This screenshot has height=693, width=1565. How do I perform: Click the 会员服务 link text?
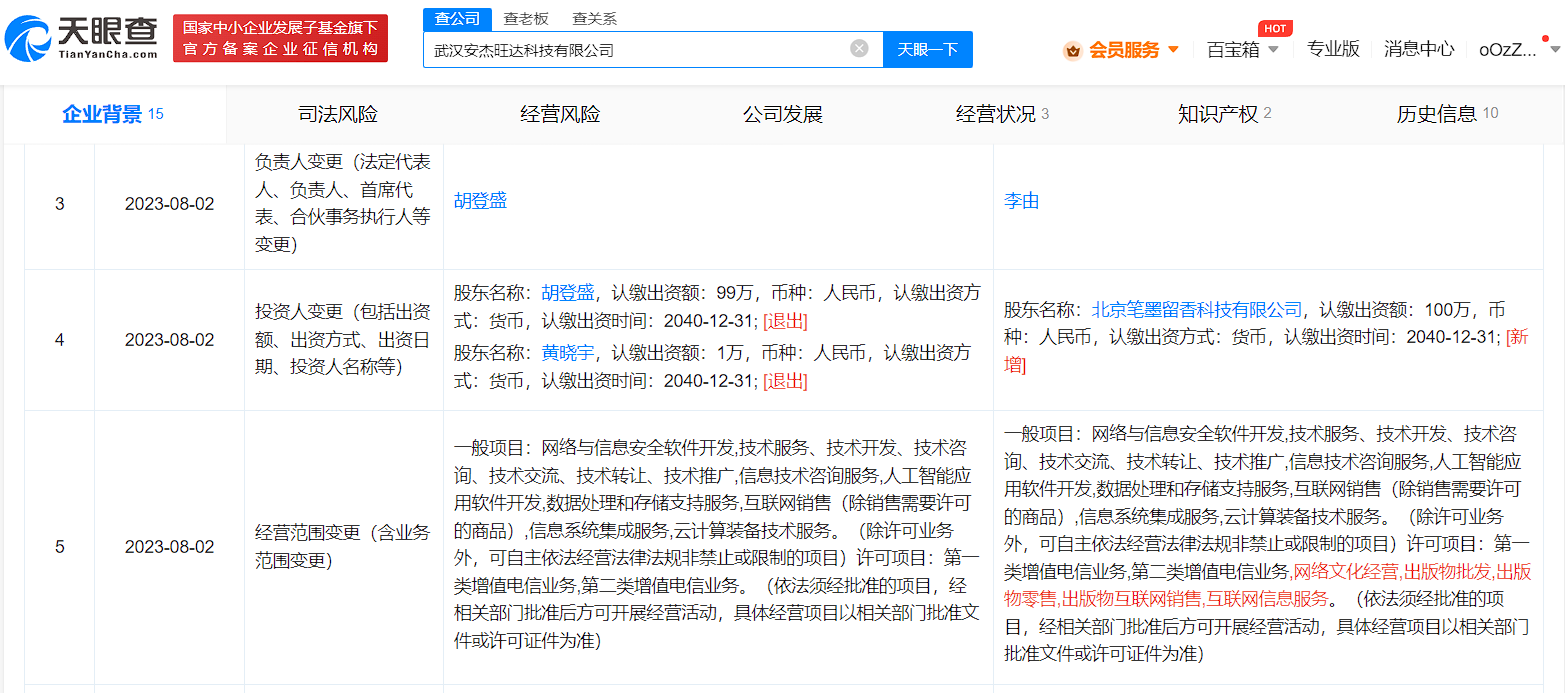pos(1124,50)
